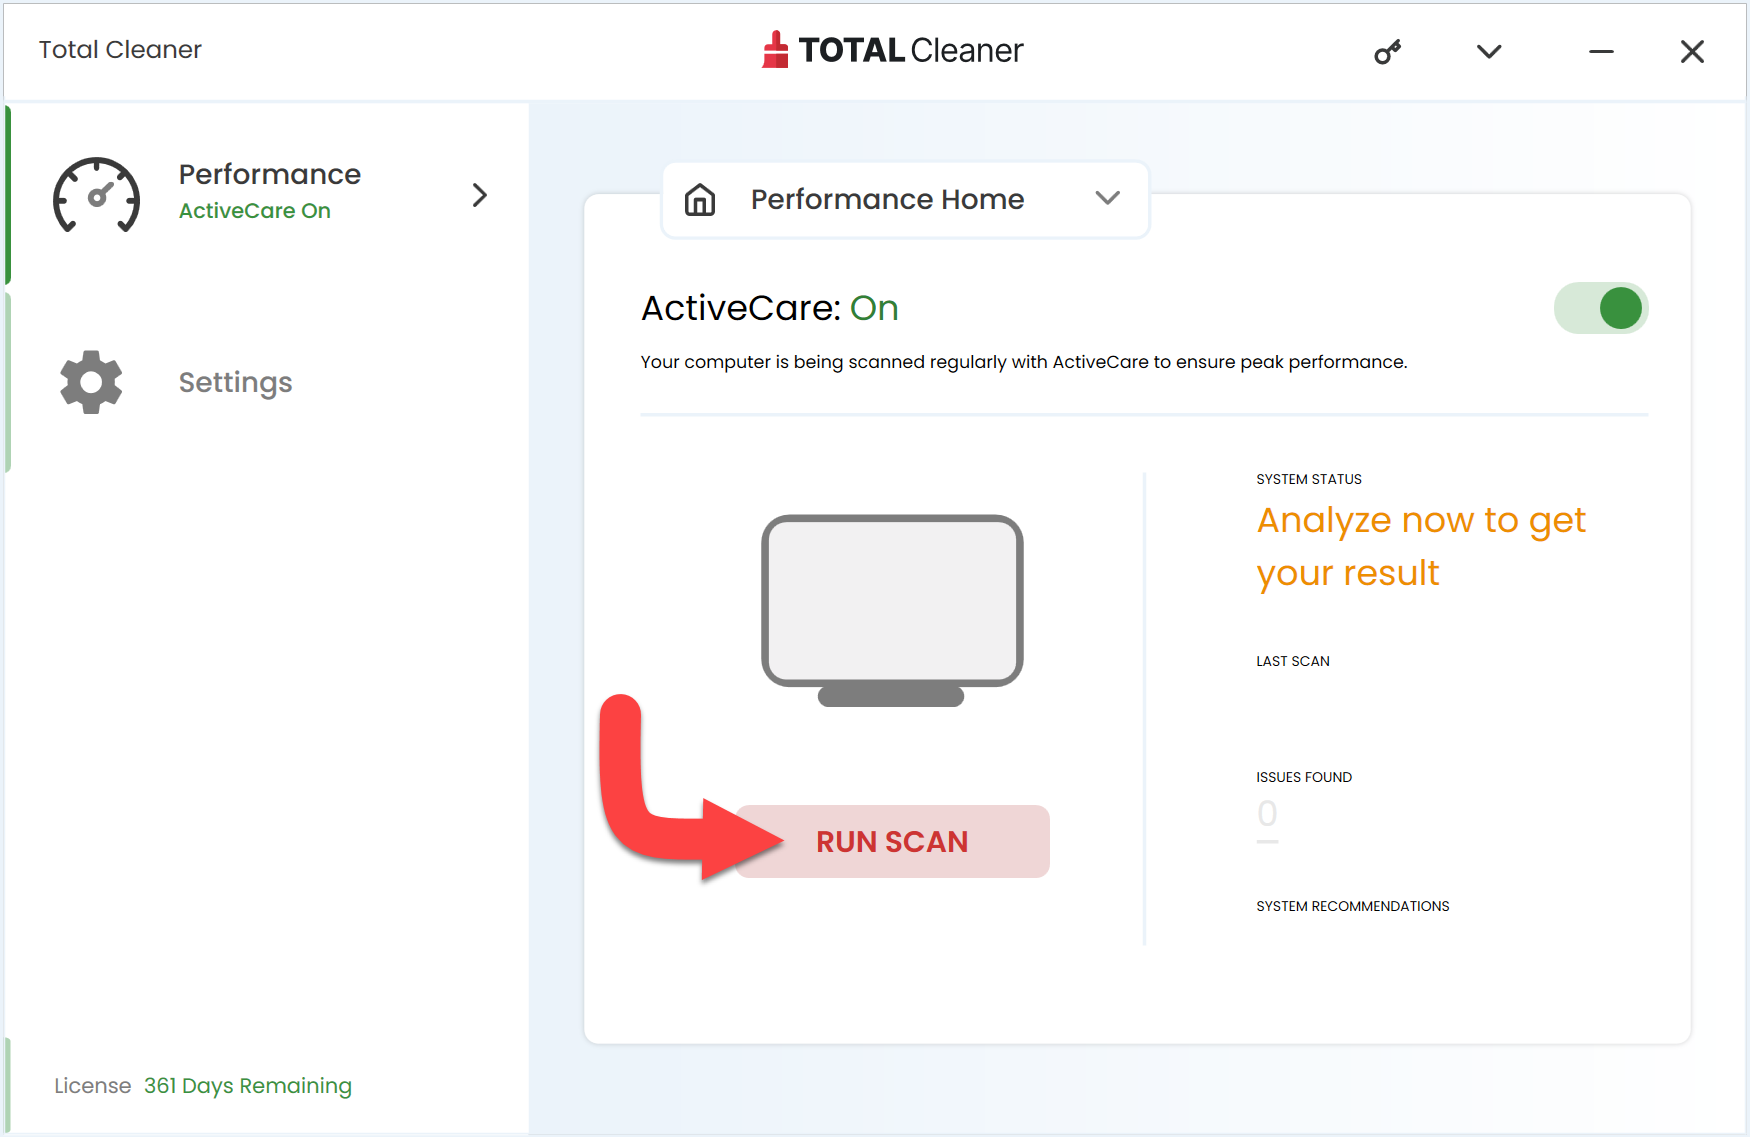Turn off the ActiveCare toggle switch
Screen dimensions: 1750x1137
[x=1600, y=308]
